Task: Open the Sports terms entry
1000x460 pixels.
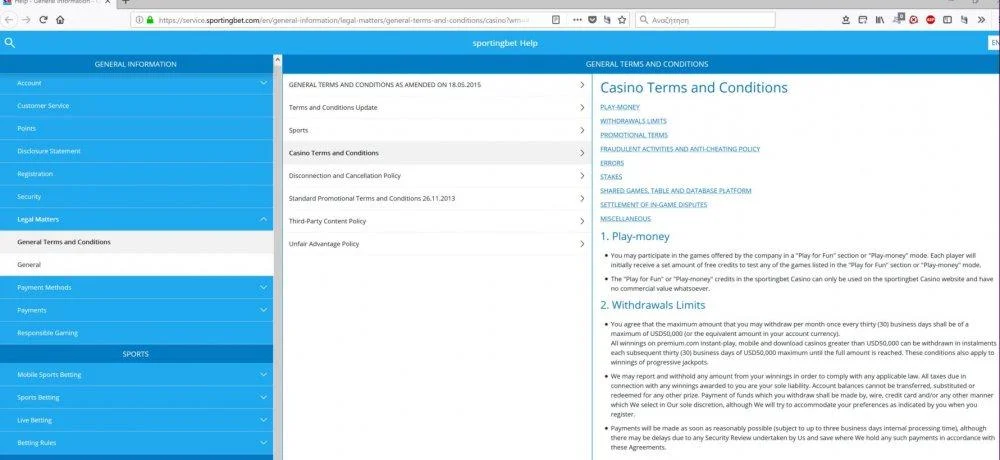Action: click(x=437, y=130)
